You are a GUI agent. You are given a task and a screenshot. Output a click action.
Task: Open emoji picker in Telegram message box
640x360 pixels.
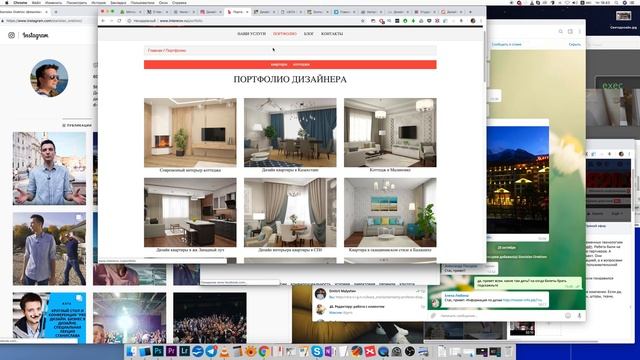point(568,316)
